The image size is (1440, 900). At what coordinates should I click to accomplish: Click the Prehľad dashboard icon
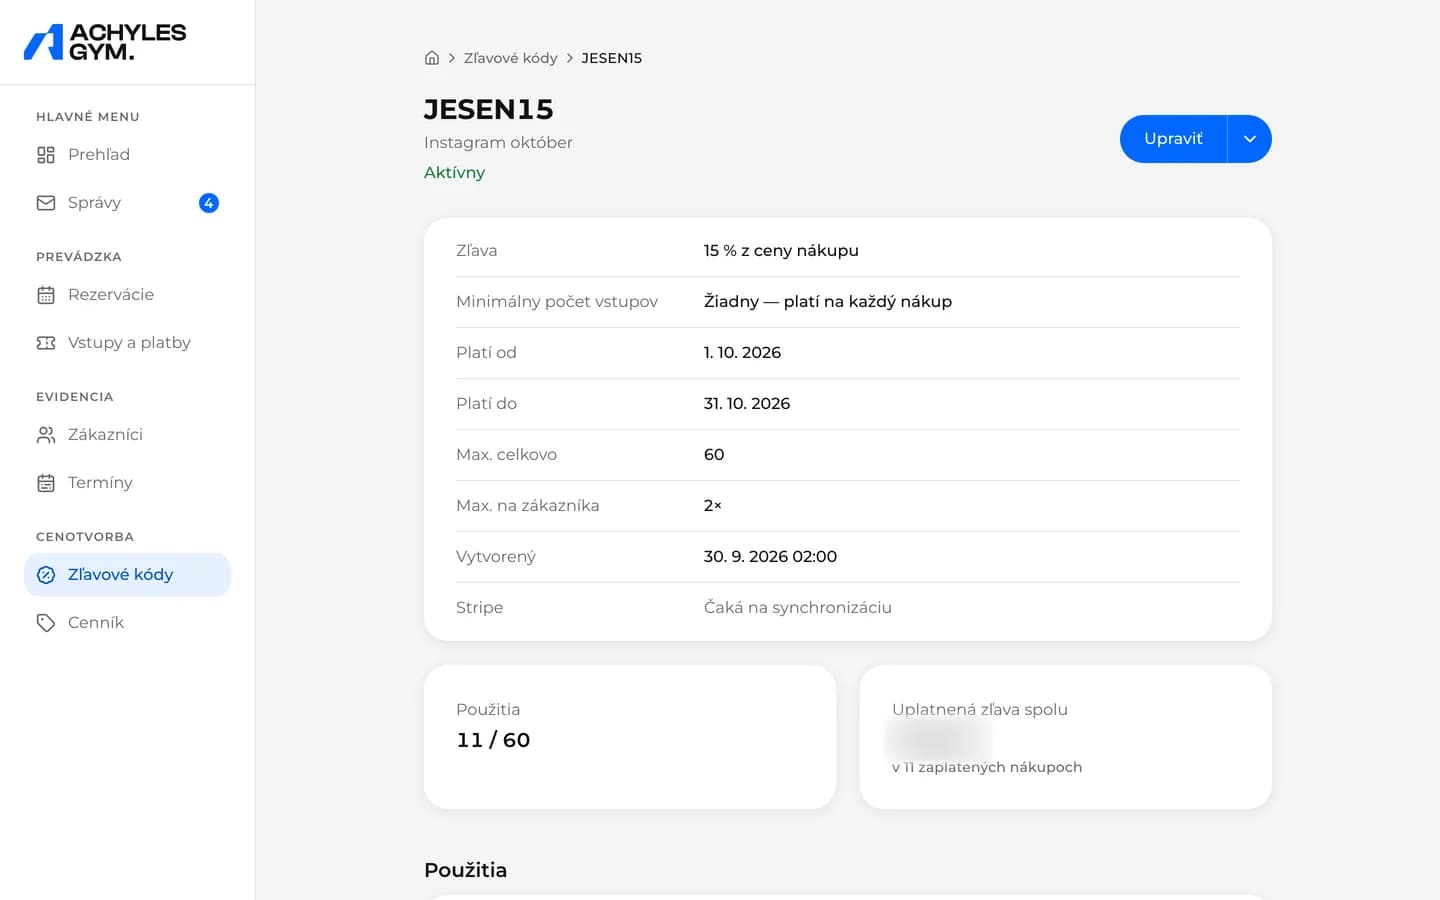point(46,155)
